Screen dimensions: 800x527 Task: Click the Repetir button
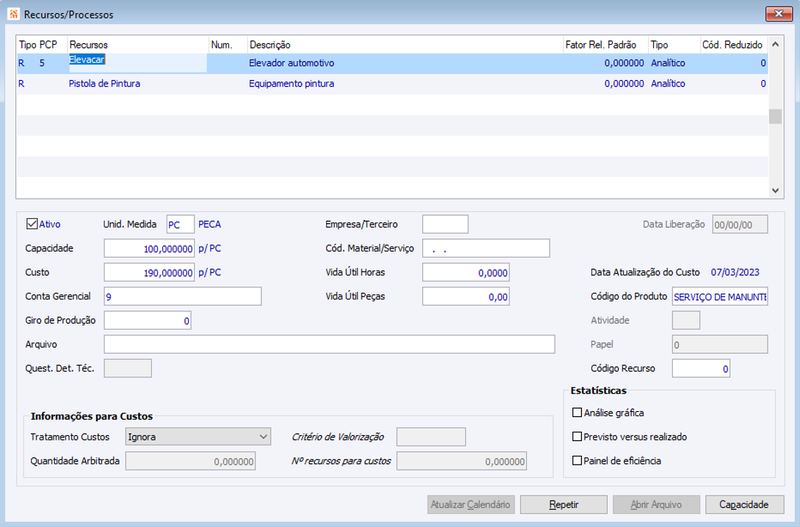[564, 505]
